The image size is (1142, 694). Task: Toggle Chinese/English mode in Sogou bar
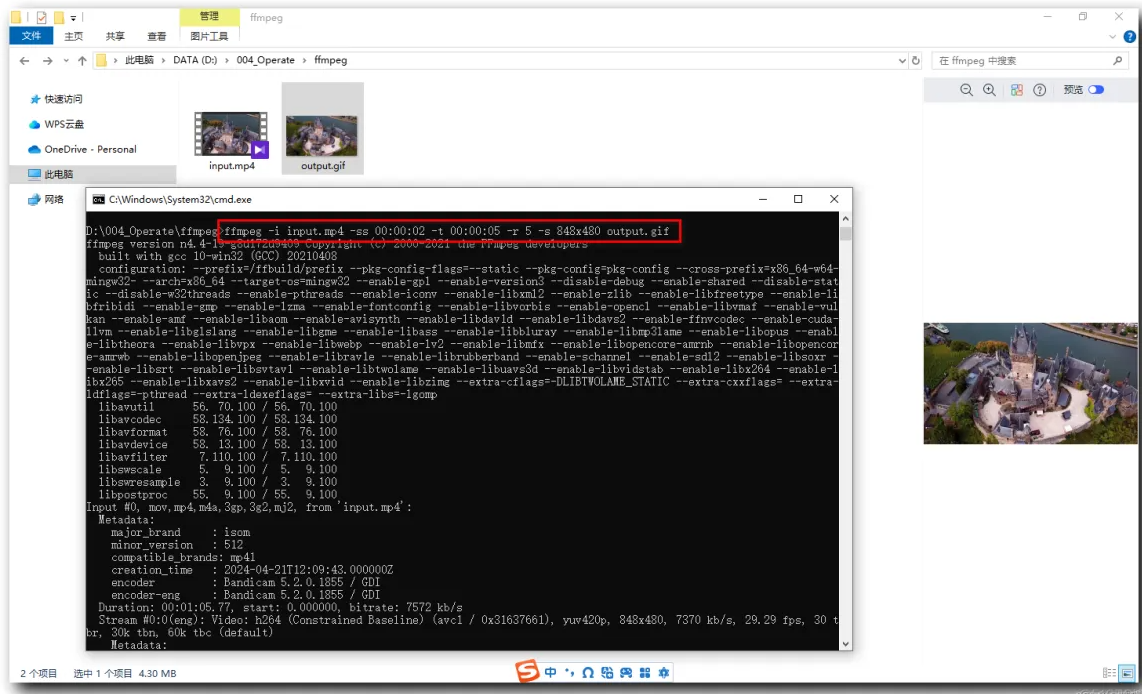point(550,672)
